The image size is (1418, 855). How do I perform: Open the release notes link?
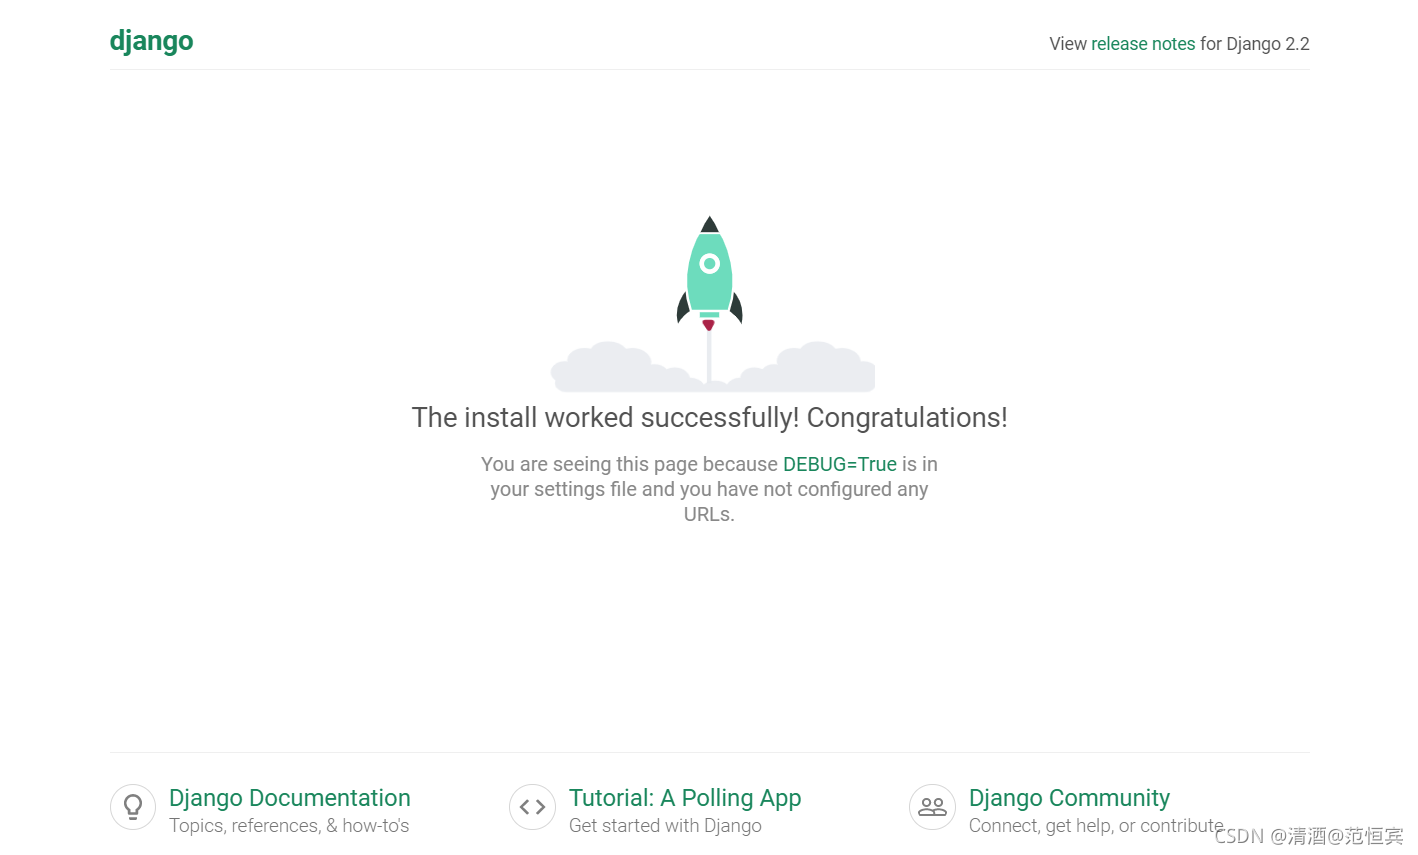click(x=1143, y=44)
